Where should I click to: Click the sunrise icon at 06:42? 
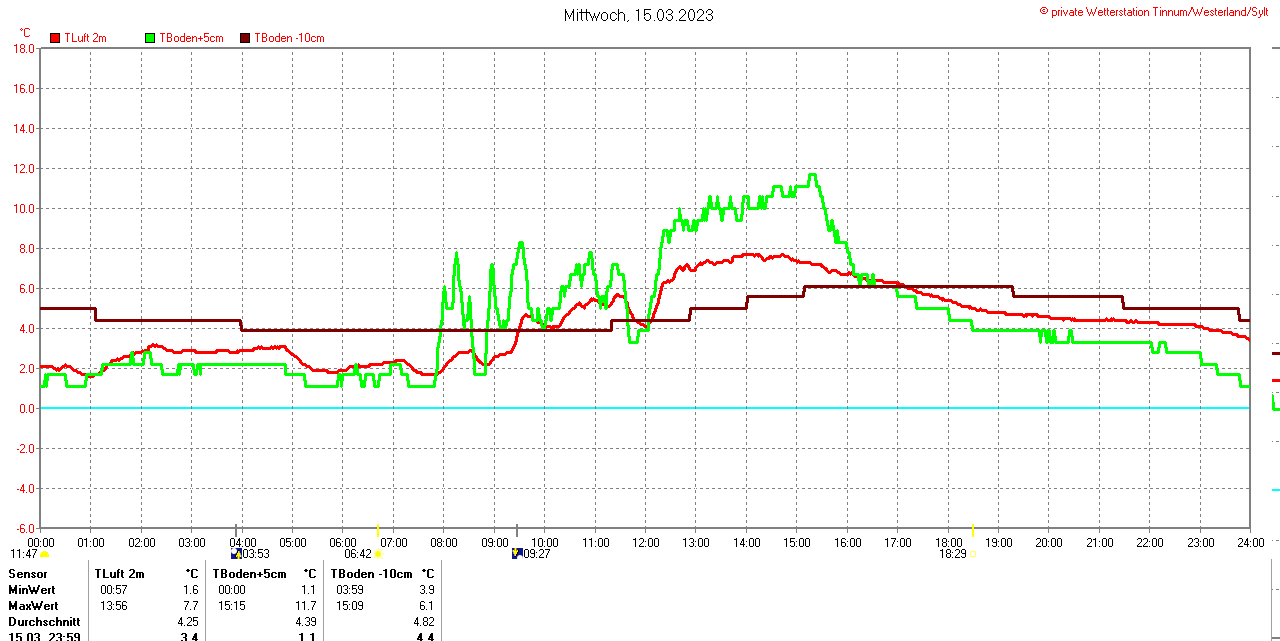click(x=379, y=554)
